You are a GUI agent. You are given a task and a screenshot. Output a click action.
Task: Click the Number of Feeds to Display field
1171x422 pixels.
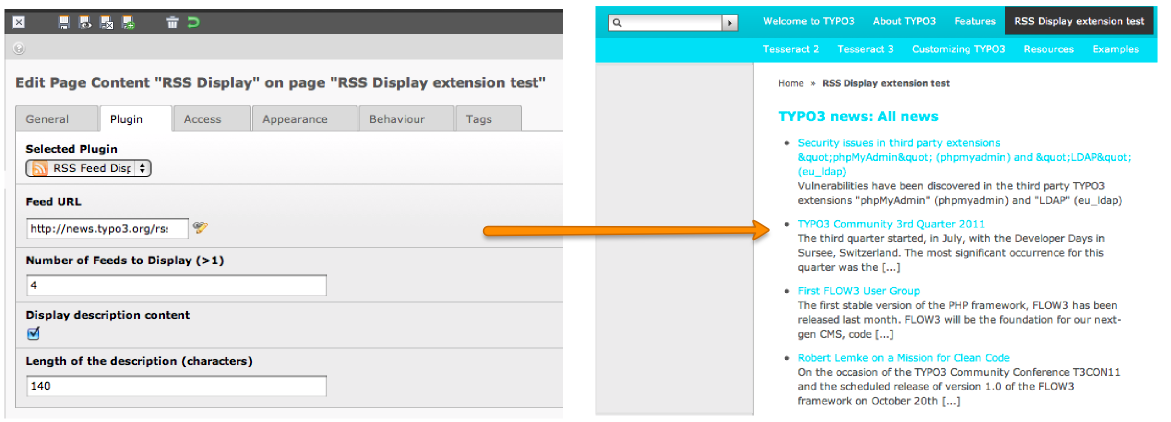176,286
